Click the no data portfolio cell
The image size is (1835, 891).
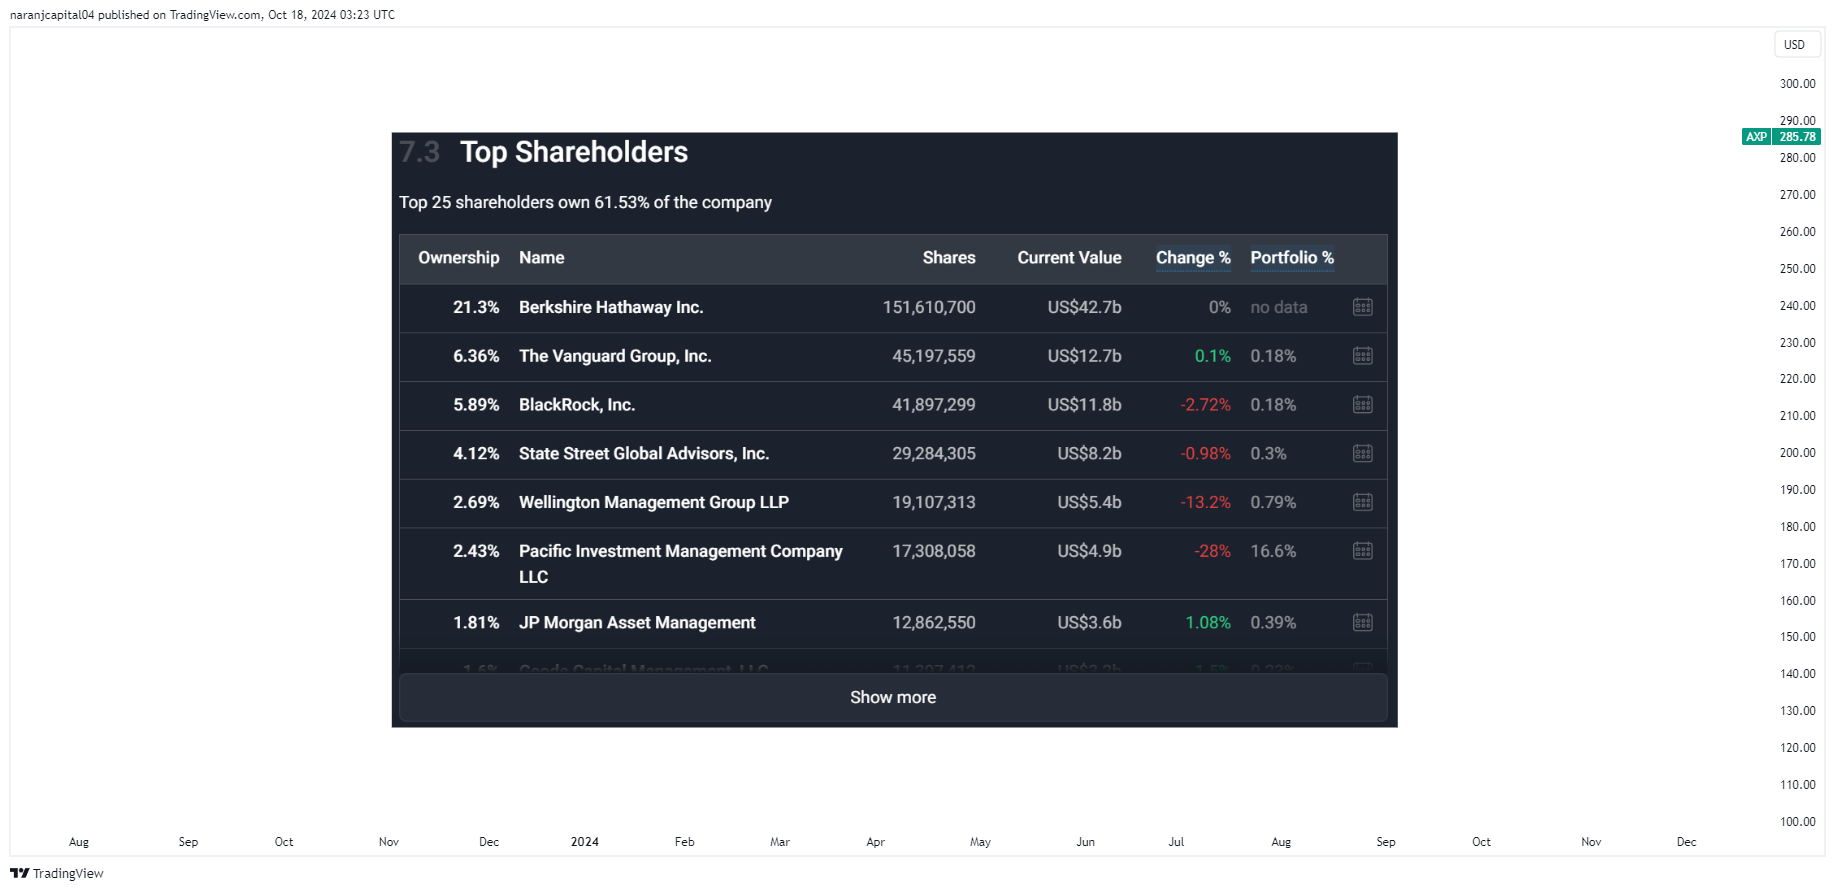(x=1279, y=307)
